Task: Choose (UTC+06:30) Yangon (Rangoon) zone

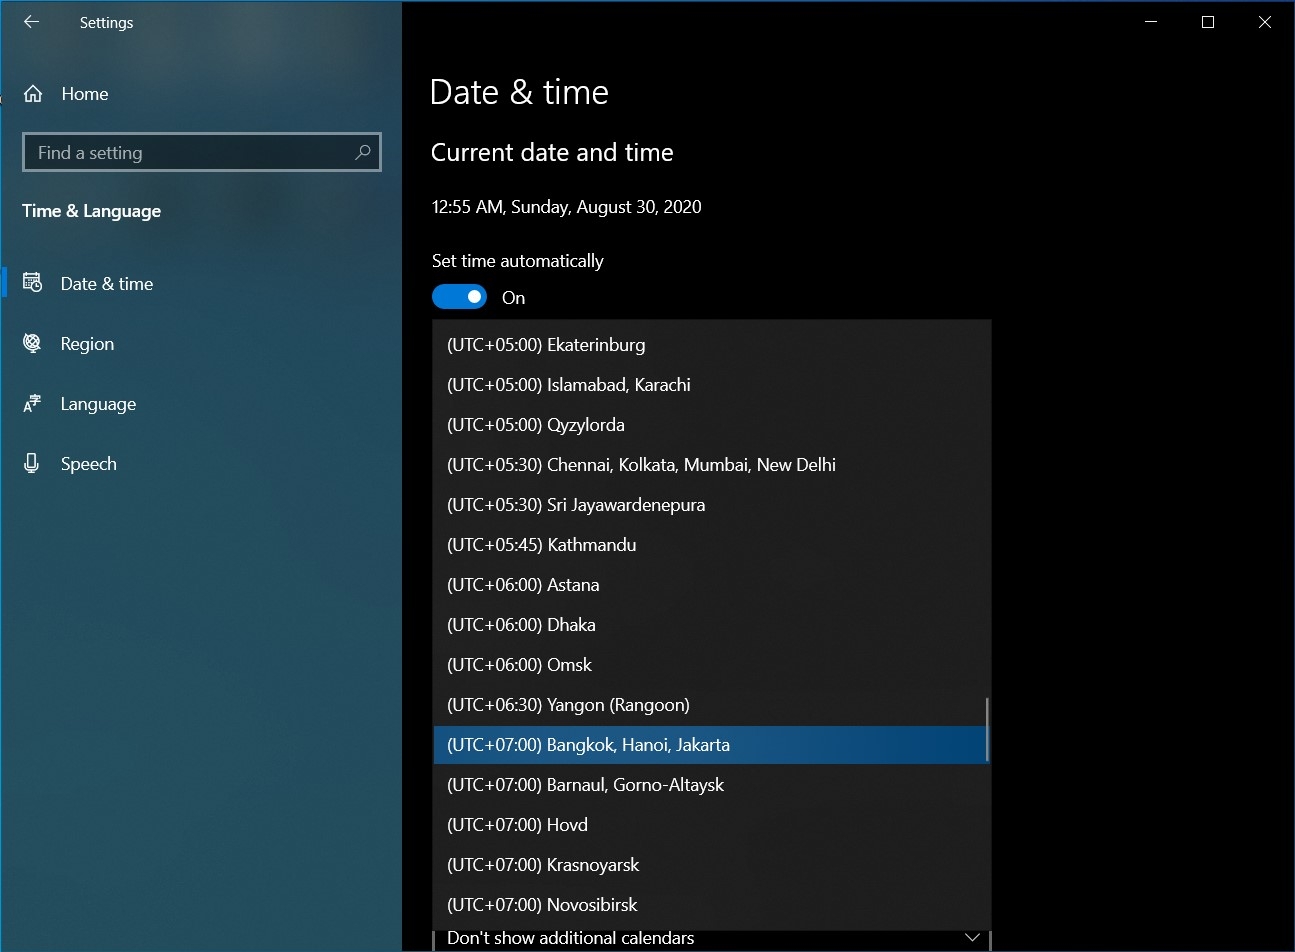Action: 711,705
